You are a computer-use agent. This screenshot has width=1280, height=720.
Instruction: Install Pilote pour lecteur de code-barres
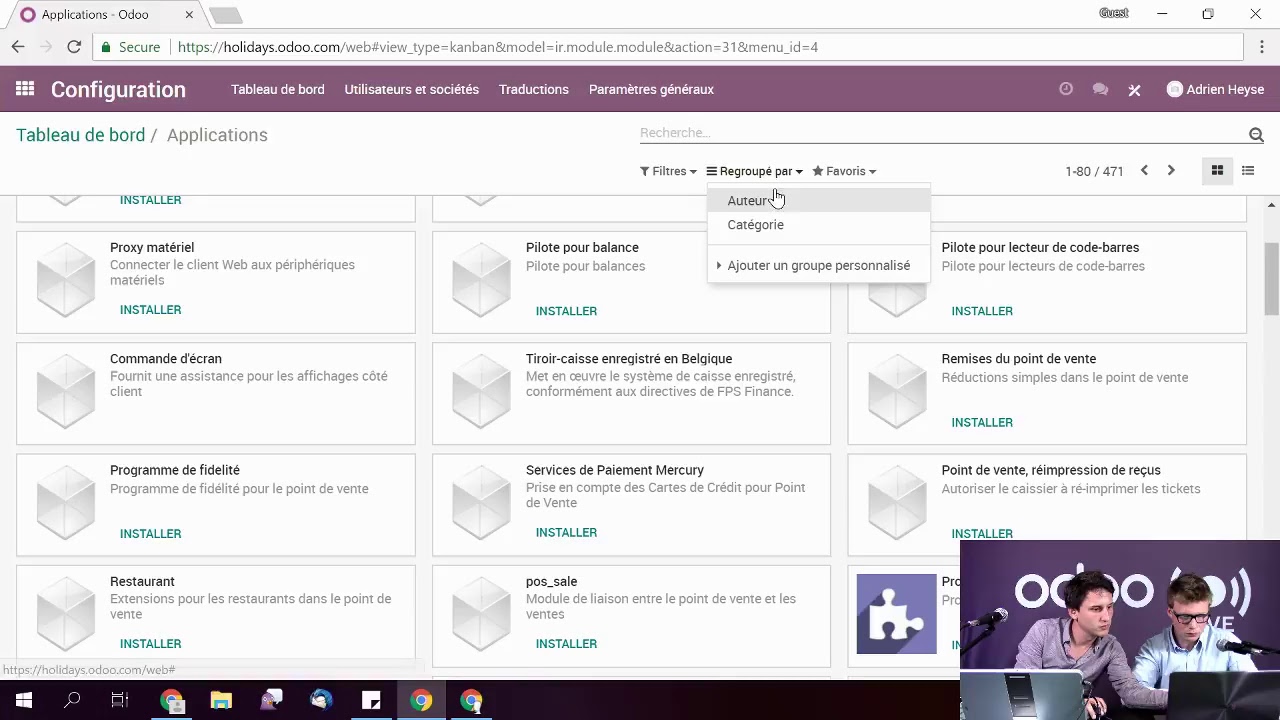pos(982,311)
